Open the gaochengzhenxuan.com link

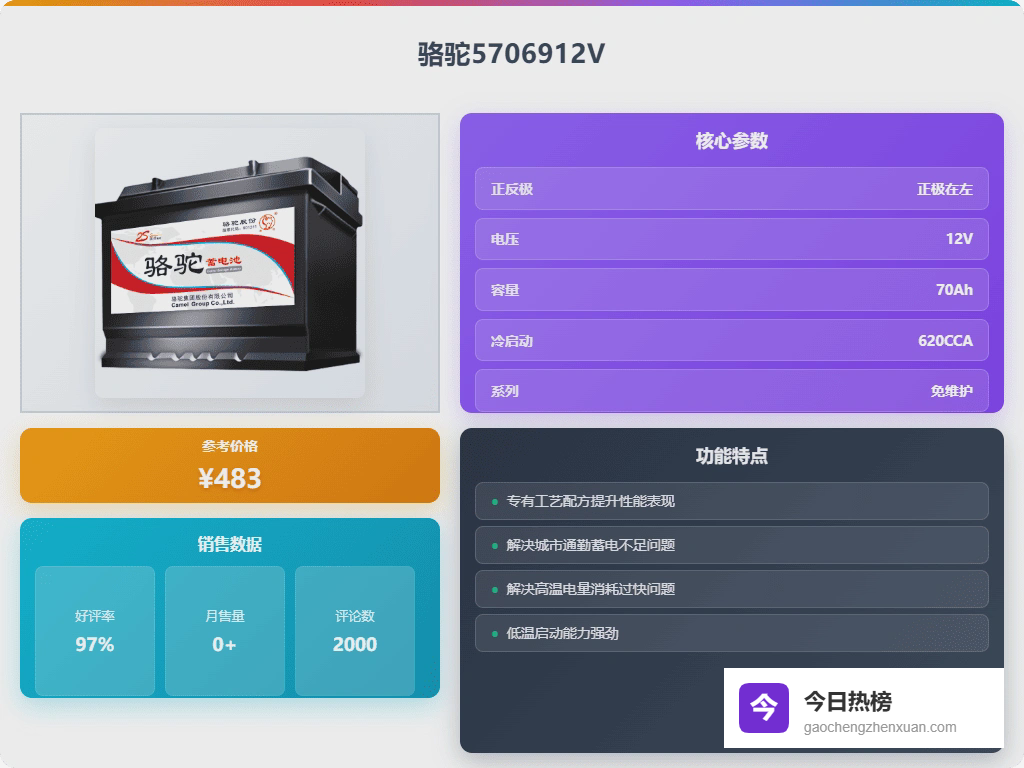point(880,727)
